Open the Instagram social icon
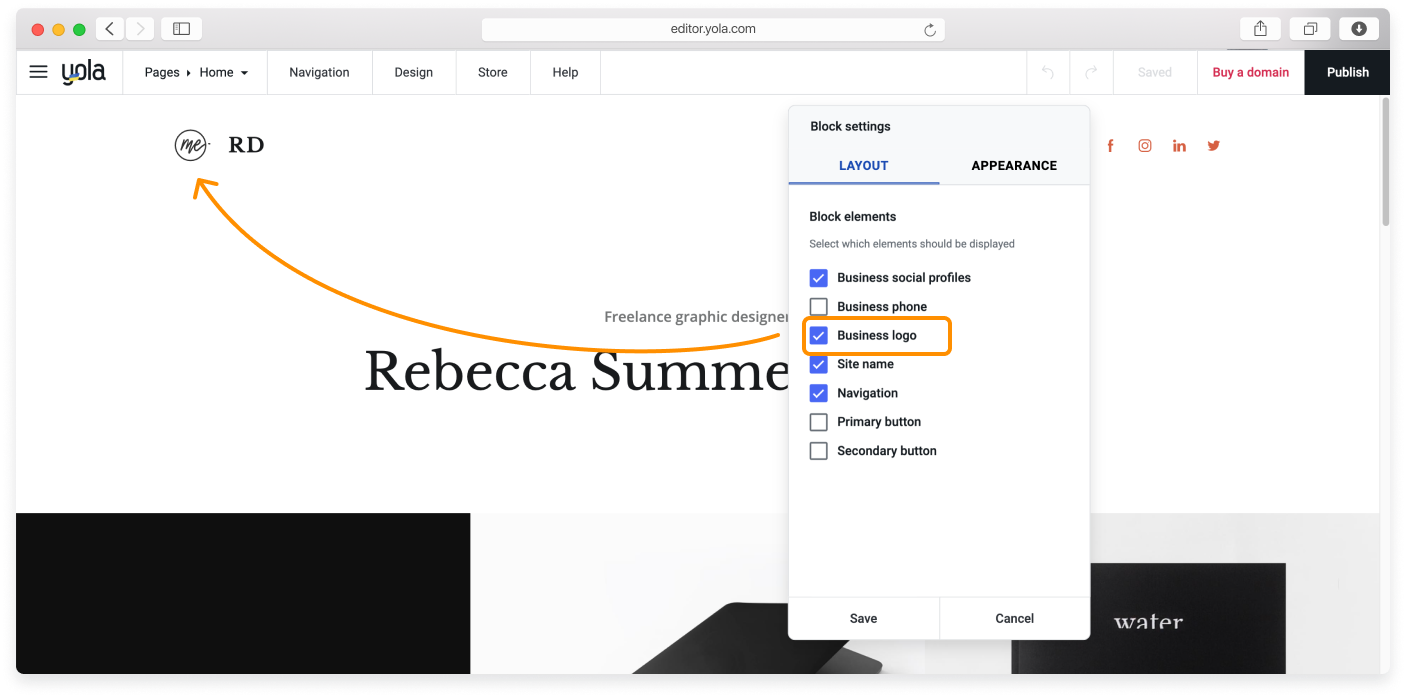1406x698 pixels. point(1145,146)
